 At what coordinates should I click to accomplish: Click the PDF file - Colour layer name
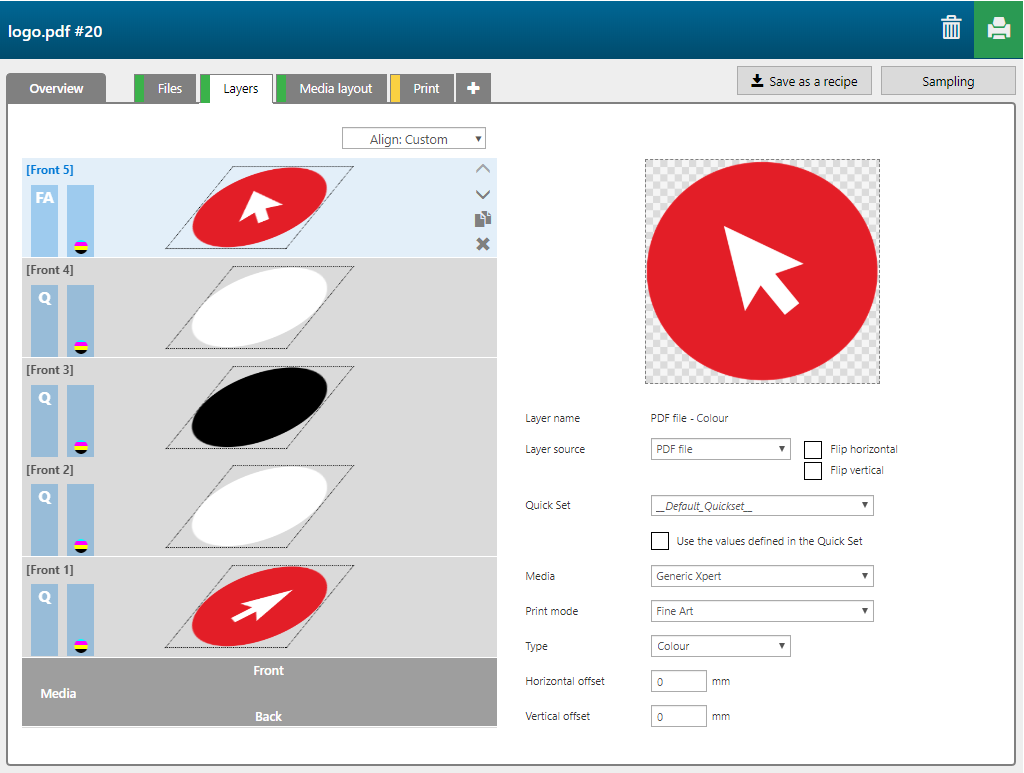pyautogui.click(x=689, y=418)
